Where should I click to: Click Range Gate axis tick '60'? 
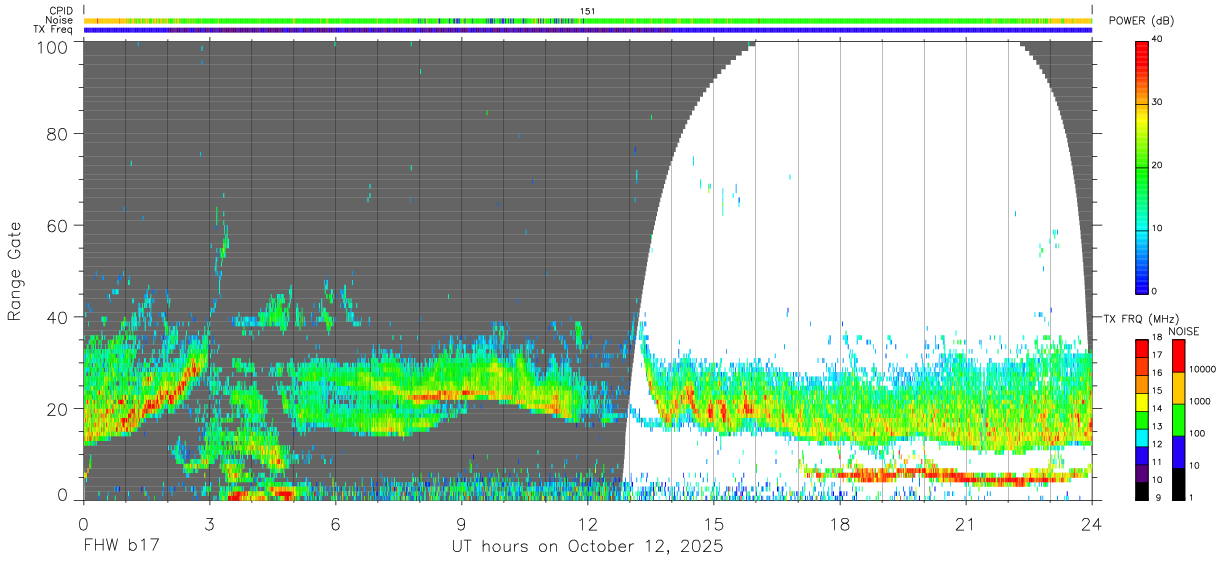pos(58,225)
